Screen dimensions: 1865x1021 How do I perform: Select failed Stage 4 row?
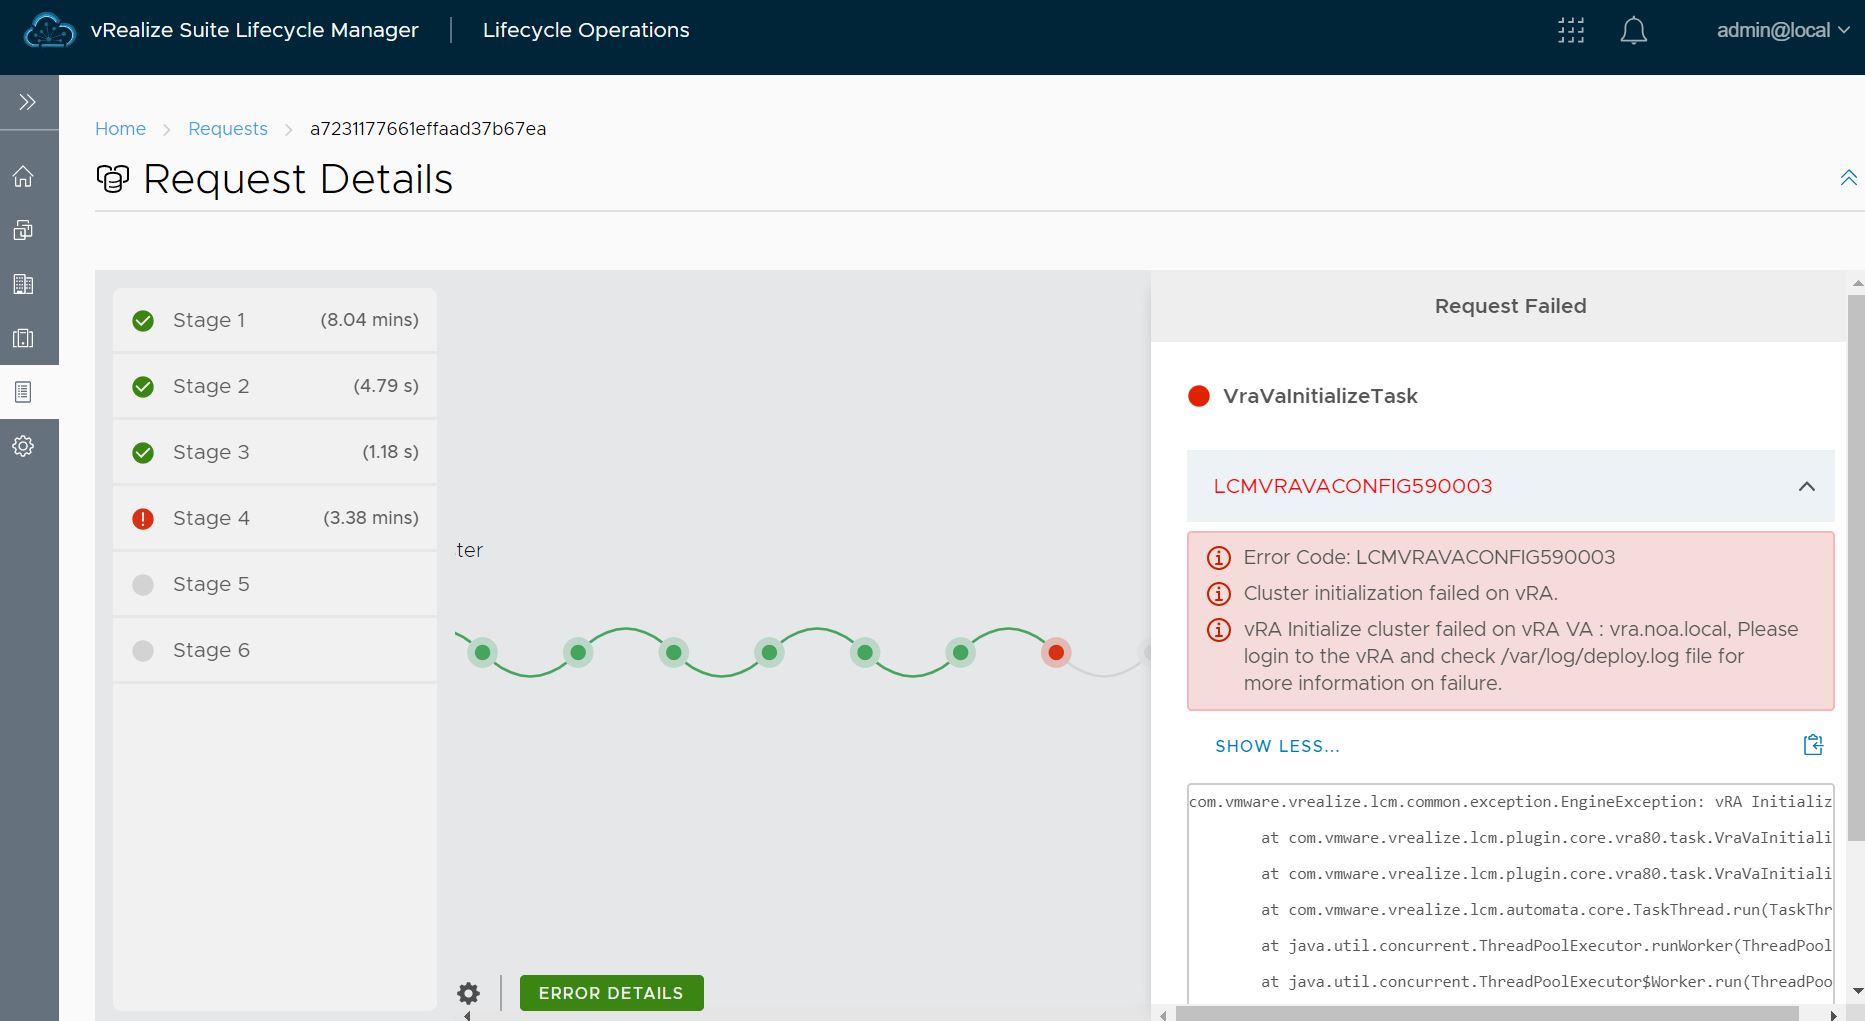coord(275,518)
